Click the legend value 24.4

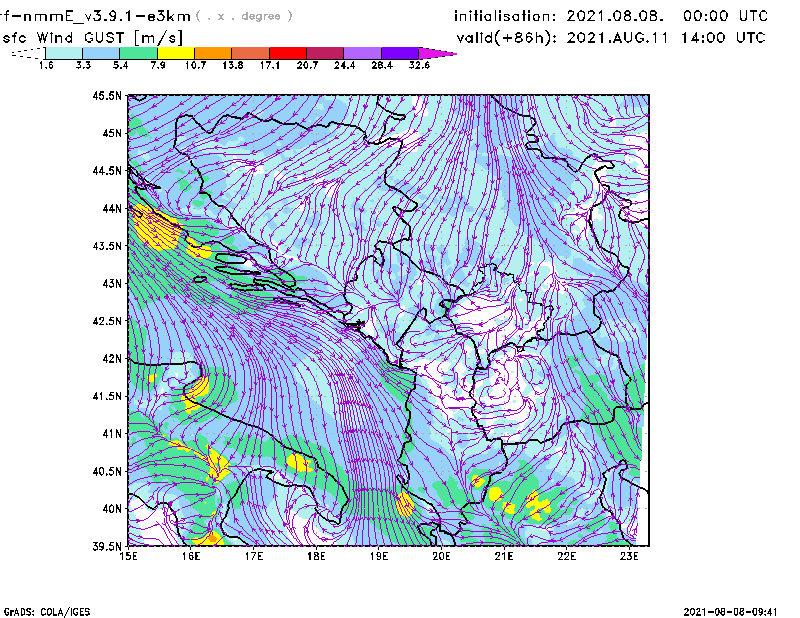tap(344, 65)
